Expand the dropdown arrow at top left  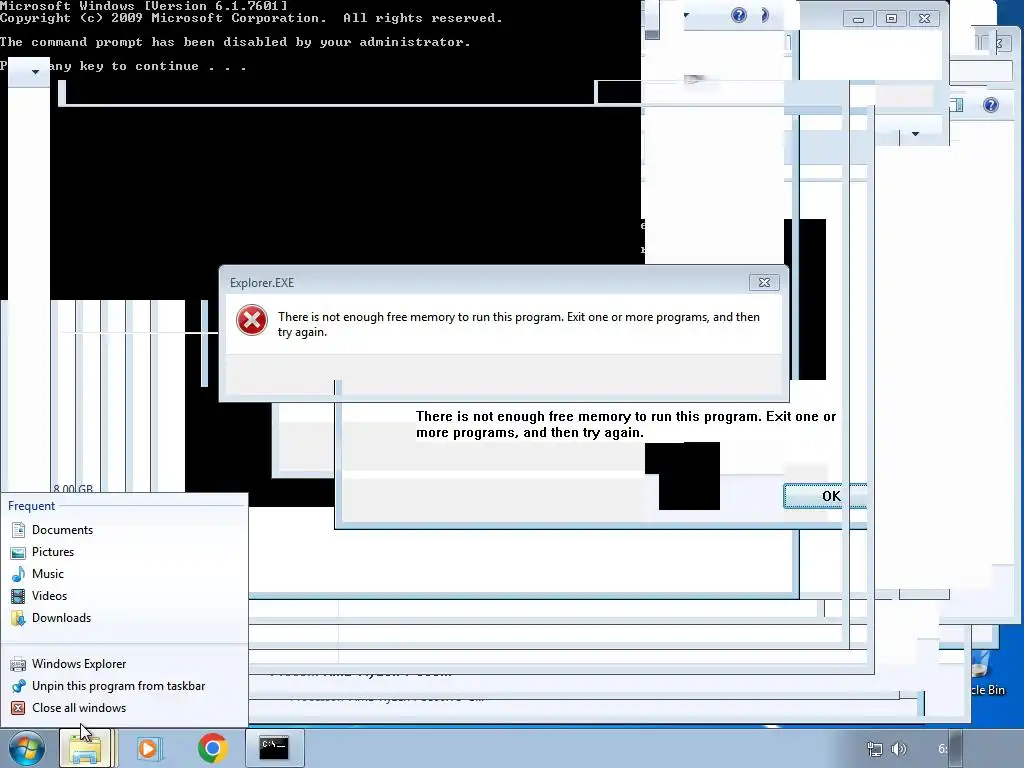click(x=35, y=72)
